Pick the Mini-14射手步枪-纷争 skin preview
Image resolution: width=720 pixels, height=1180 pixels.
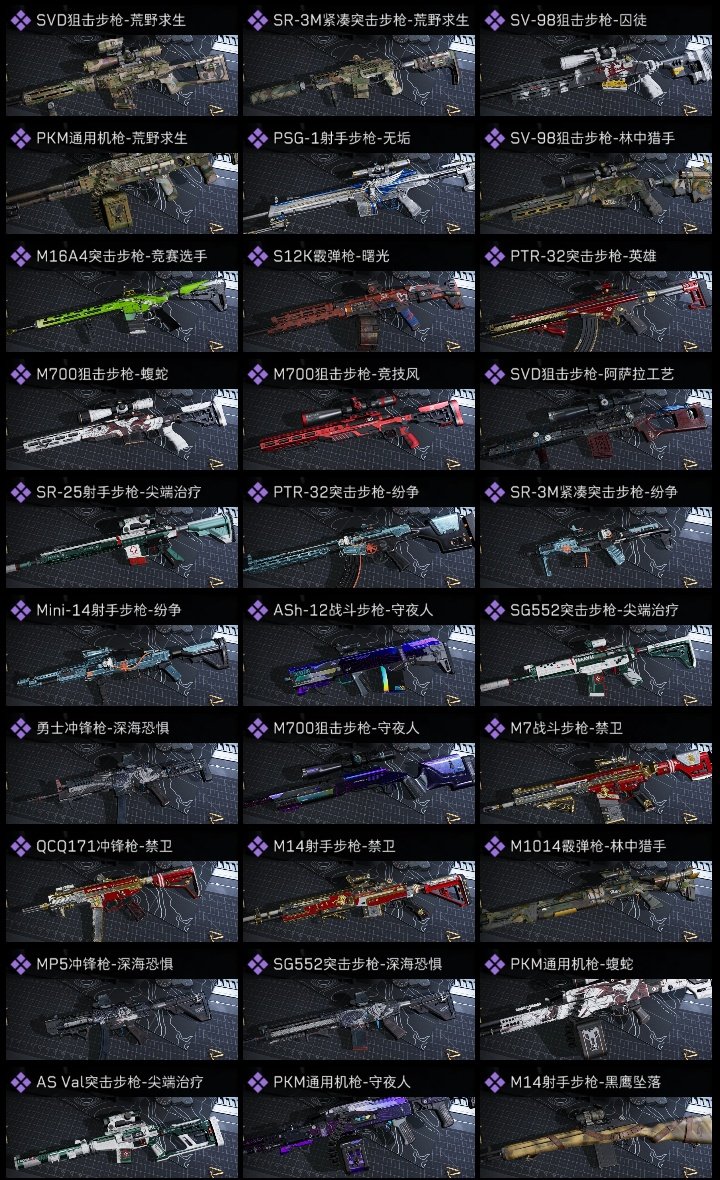(122, 665)
